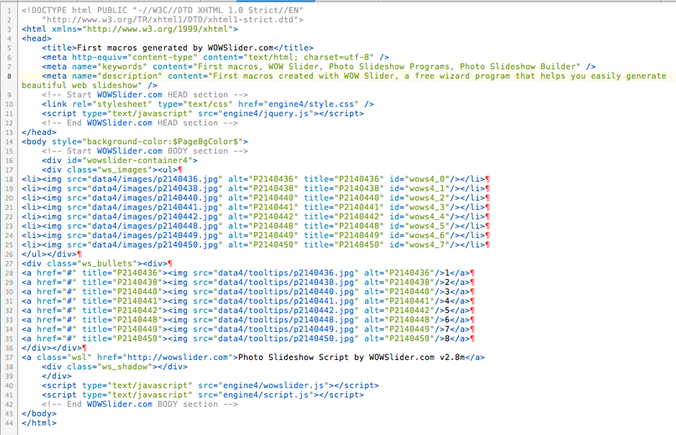Click line number 27 in the gutter

point(9,264)
